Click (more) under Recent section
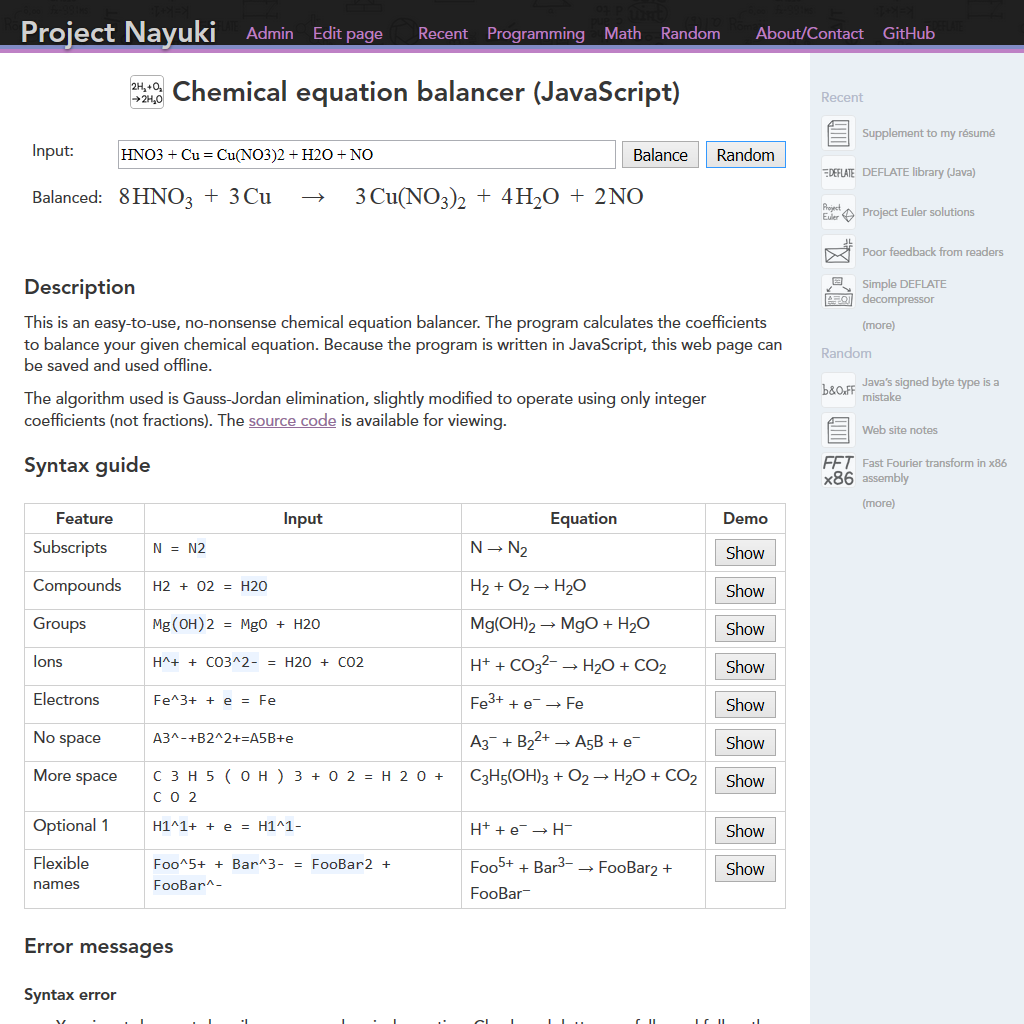 (878, 325)
